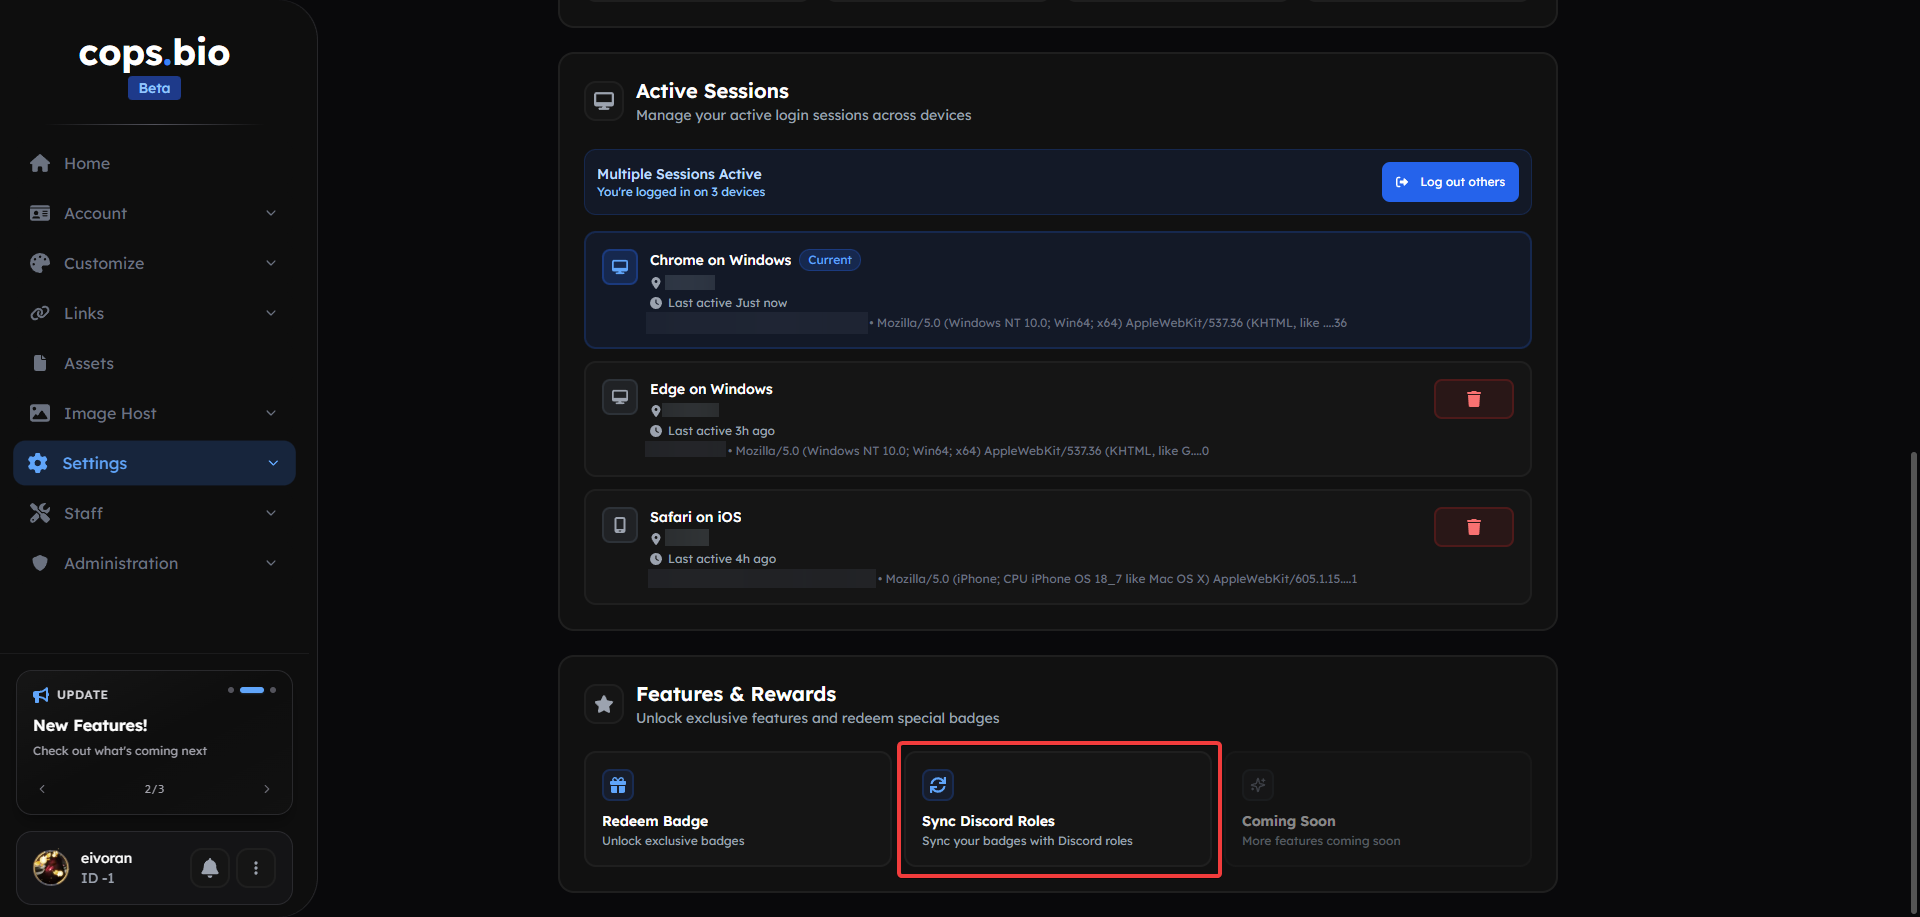Open the Staff tools icon

(x=40, y=513)
